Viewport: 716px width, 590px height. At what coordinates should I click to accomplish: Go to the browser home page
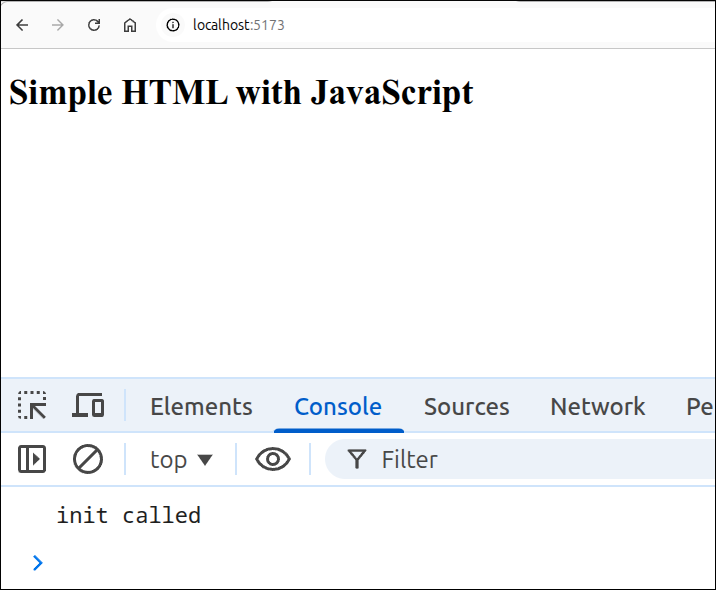pyautogui.click(x=130, y=25)
